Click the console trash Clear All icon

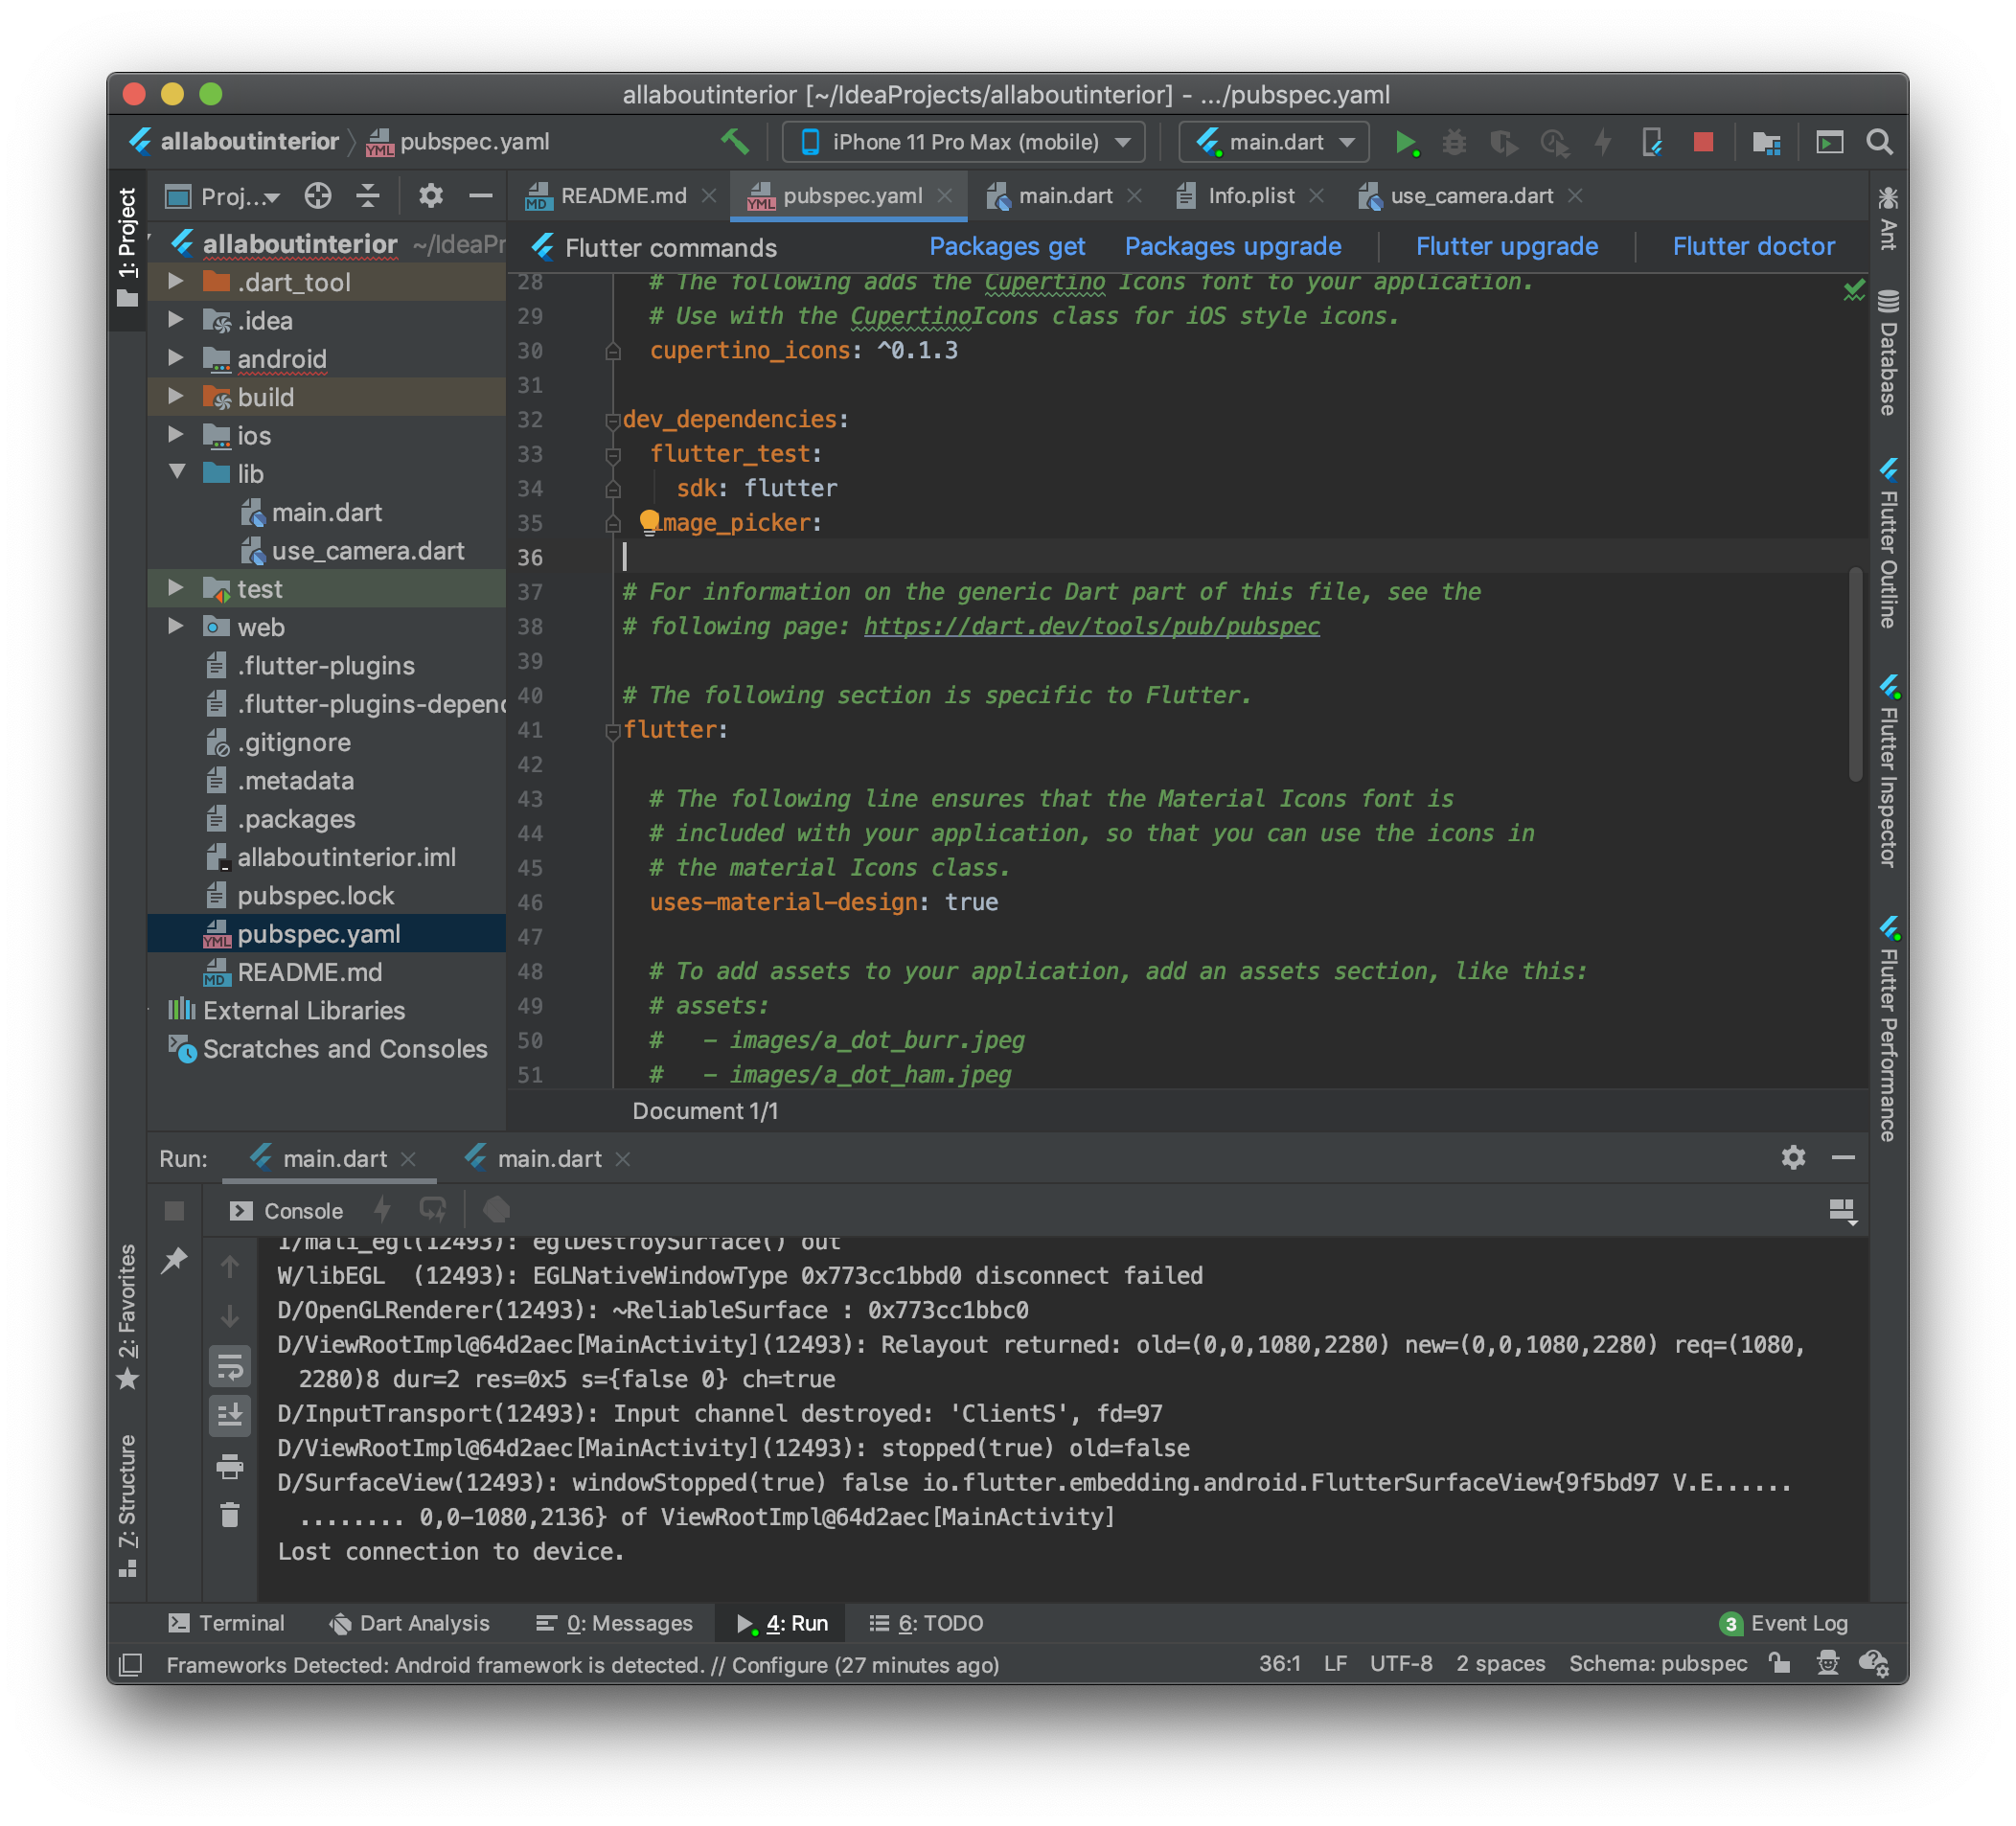(x=230, y=1515)
